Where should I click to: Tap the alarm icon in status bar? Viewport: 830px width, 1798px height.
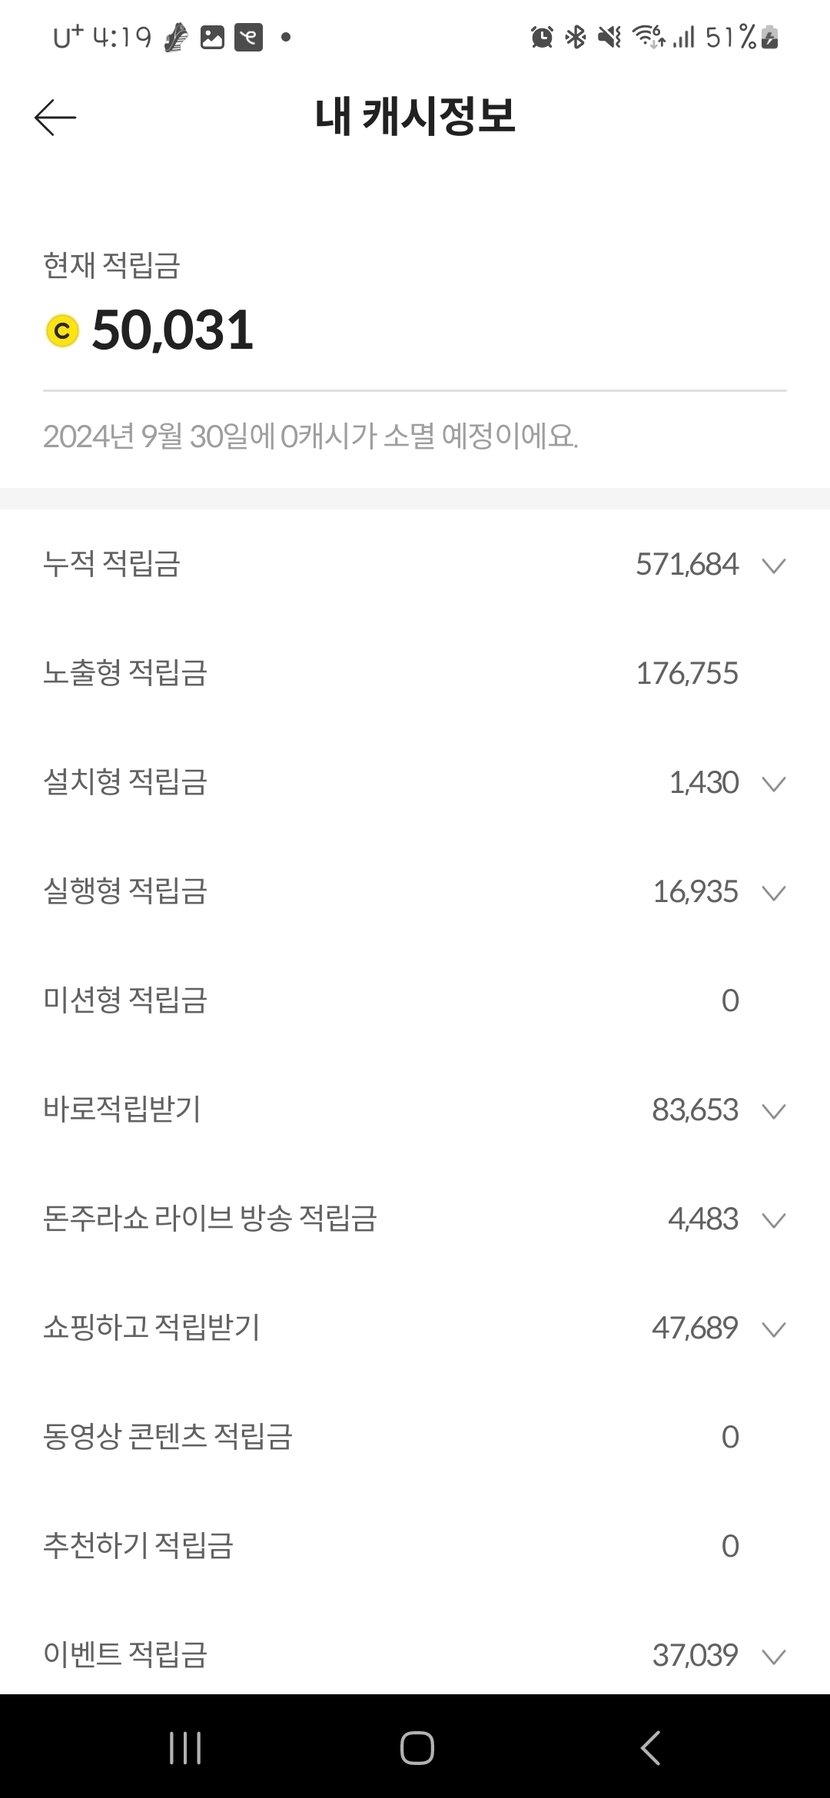pyautogui.click(x=542, y=38)
